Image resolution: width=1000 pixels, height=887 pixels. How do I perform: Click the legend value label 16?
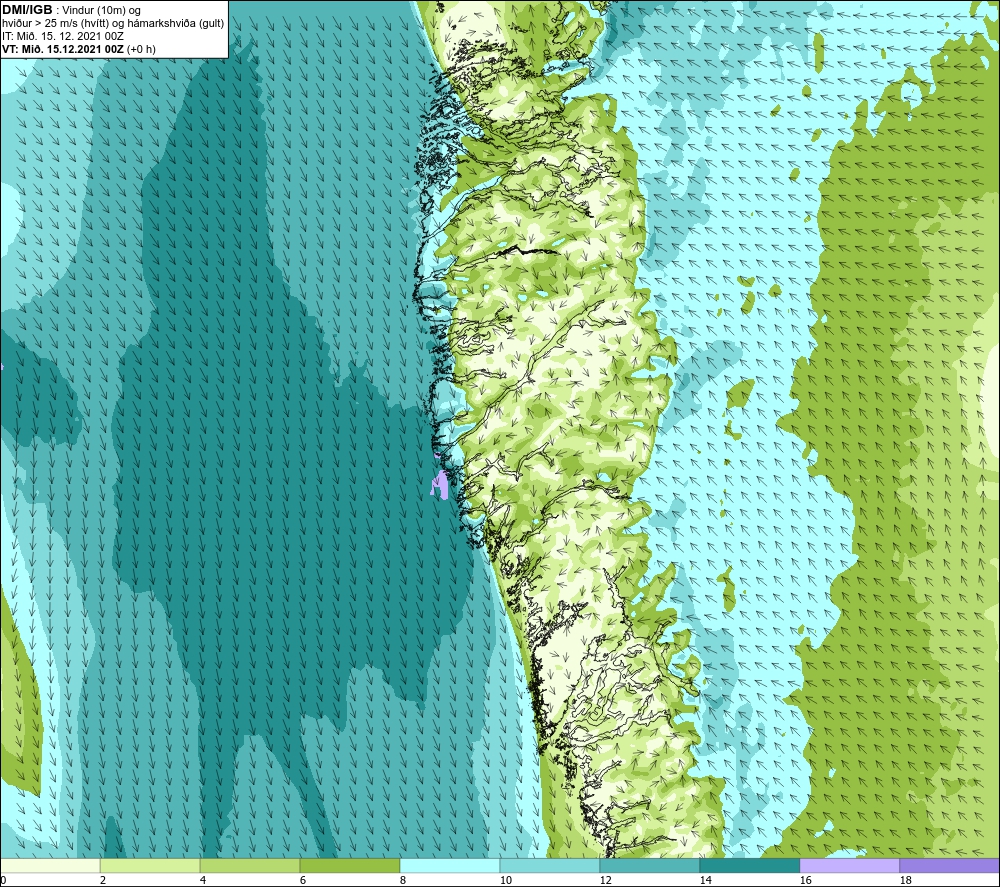point(806,881)
